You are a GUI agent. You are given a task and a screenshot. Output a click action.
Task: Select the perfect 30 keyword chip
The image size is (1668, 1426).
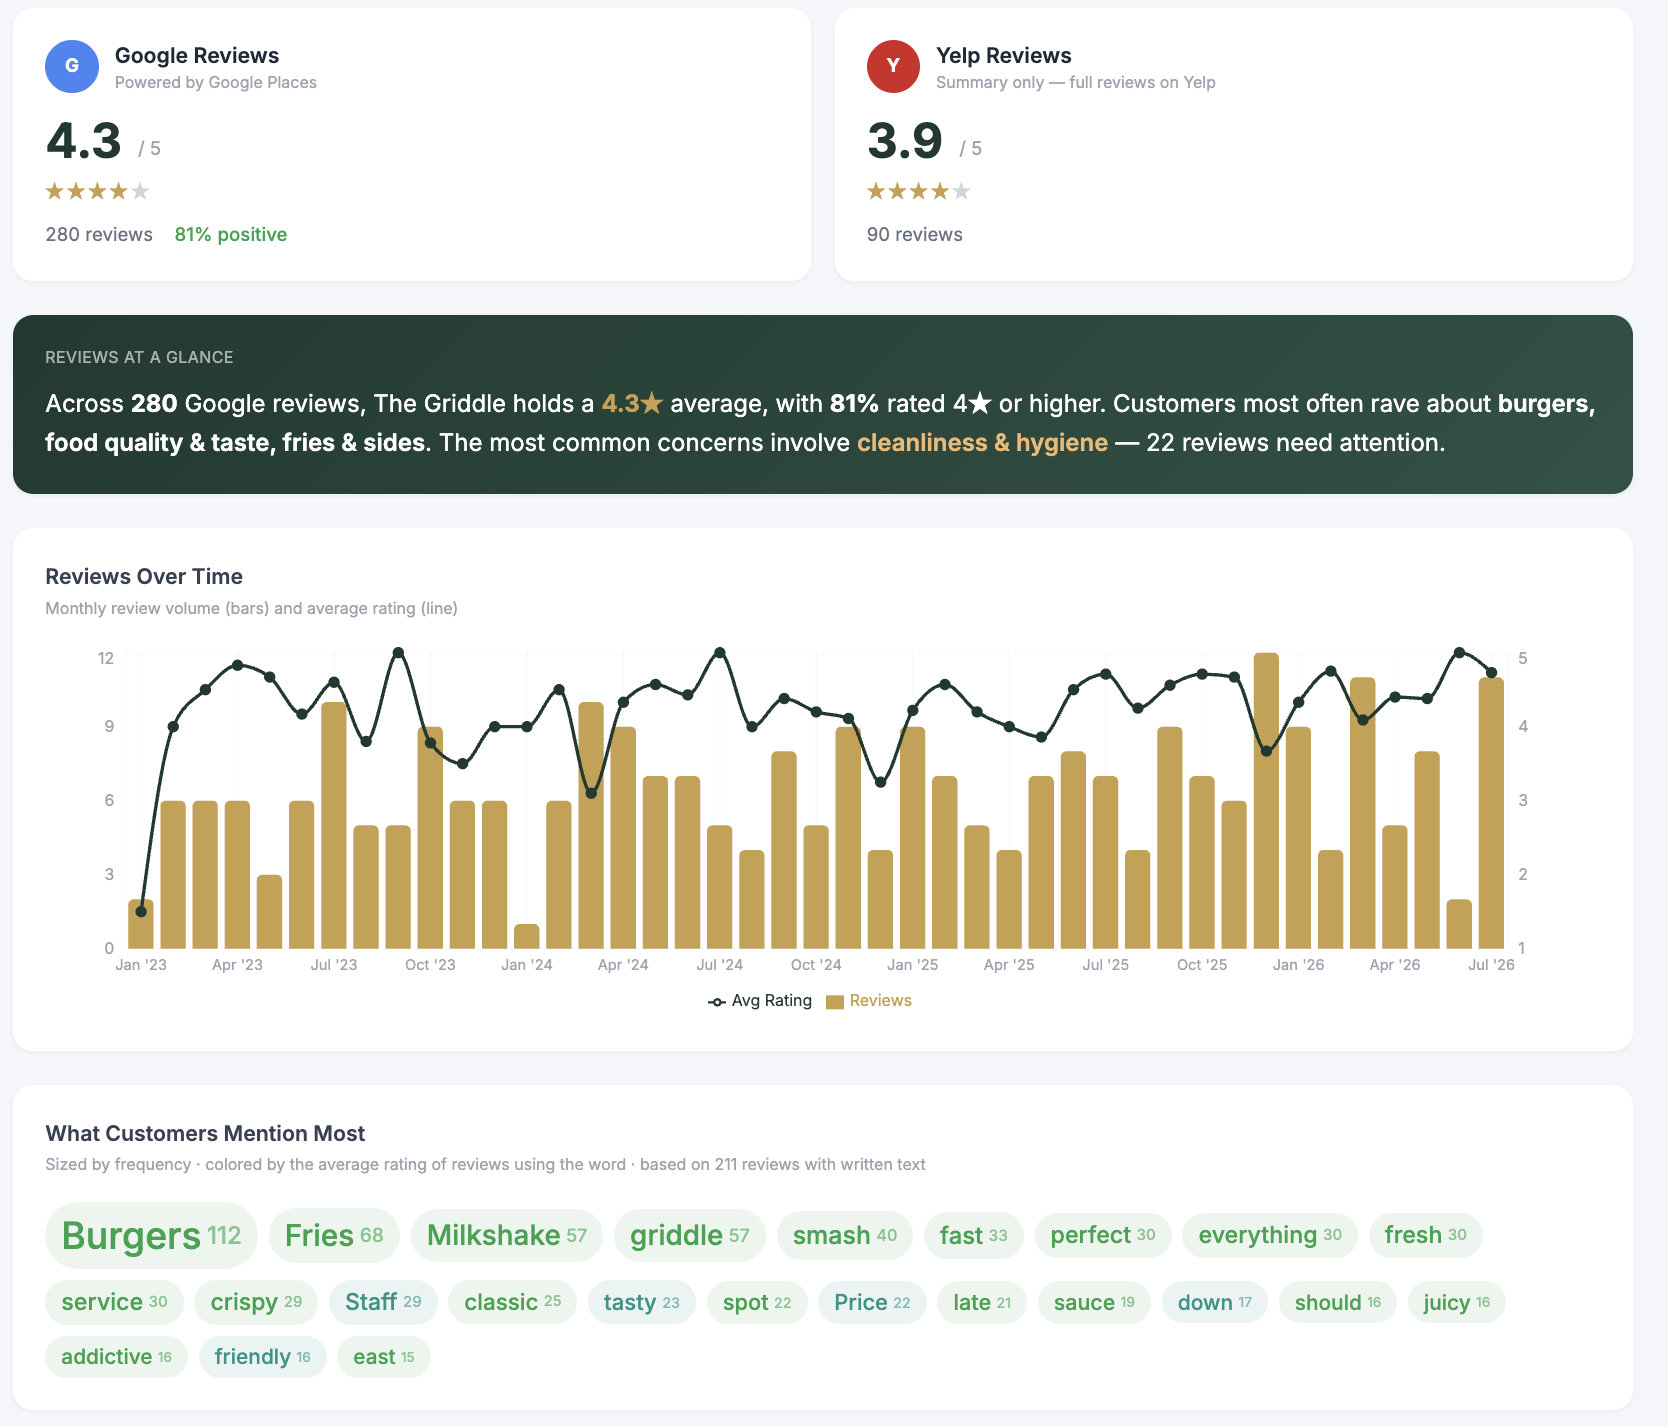pyautogui.click(x=1103, y=1235)
